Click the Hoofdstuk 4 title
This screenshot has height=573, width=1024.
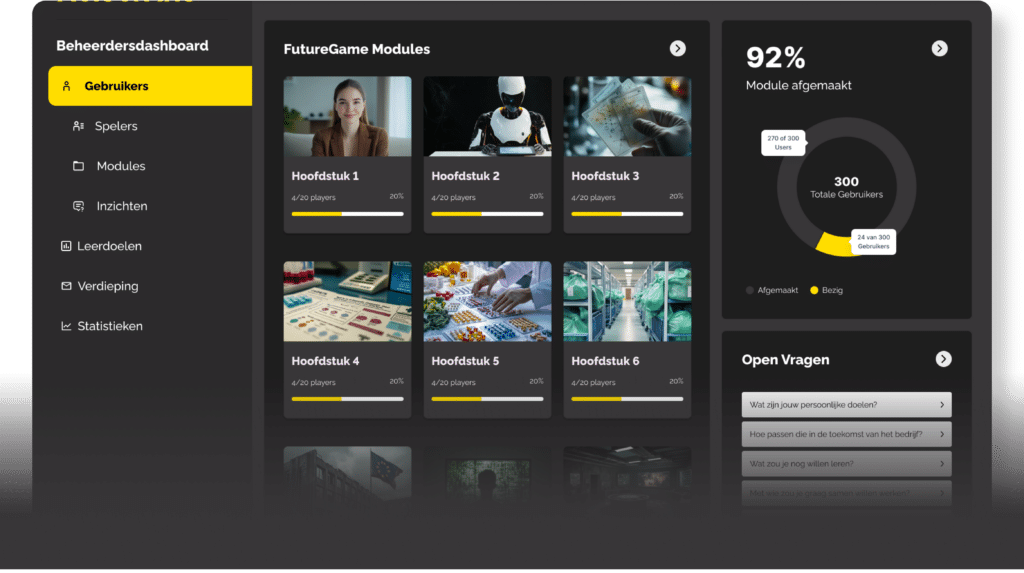[325, 361]
